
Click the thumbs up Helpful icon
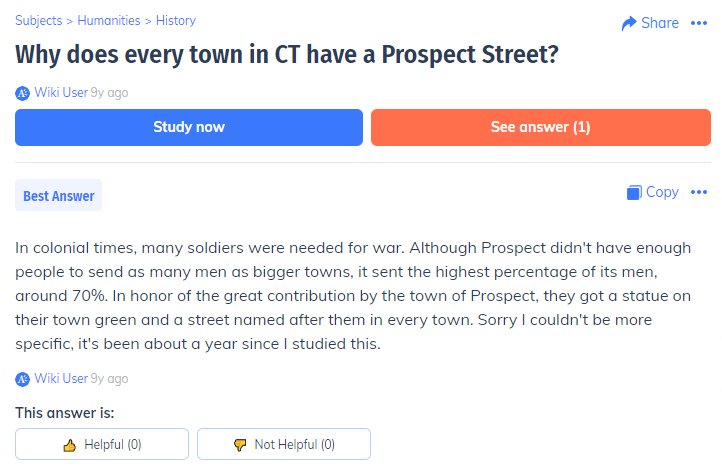[x=70, y=445]
